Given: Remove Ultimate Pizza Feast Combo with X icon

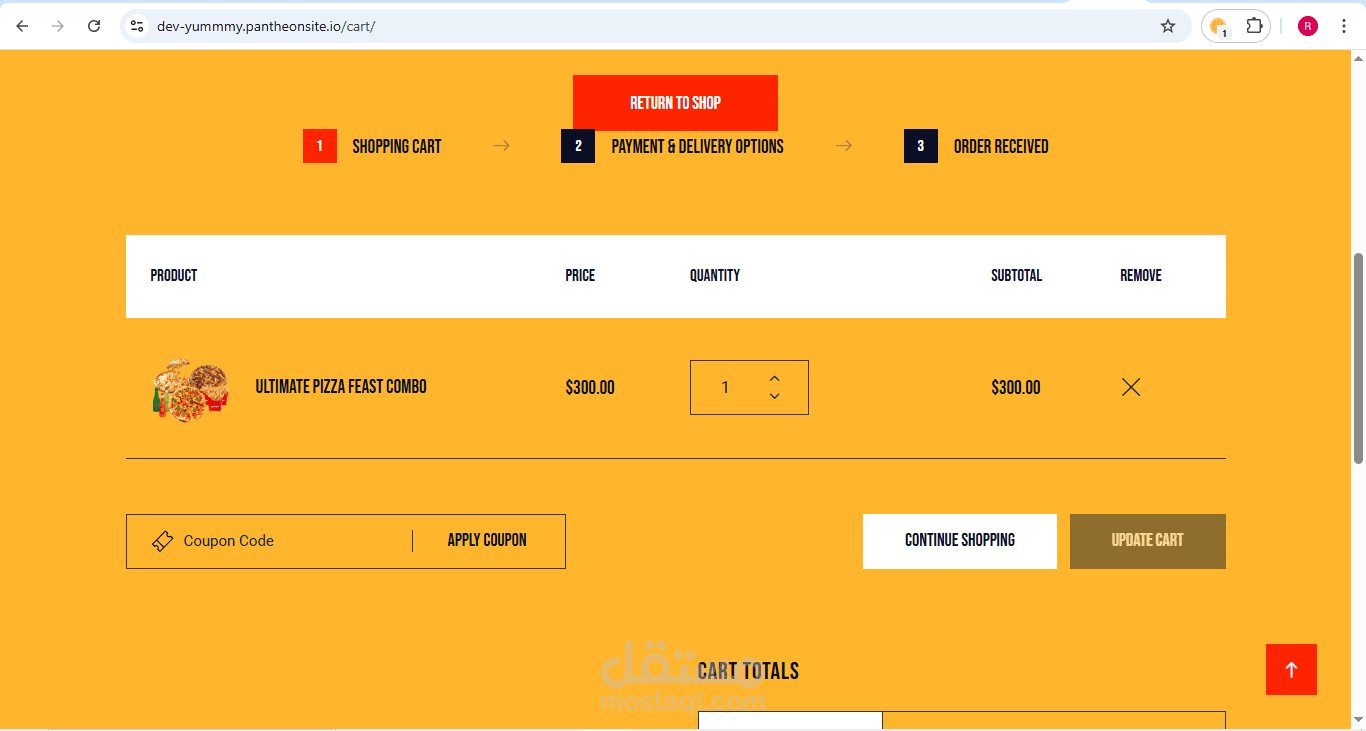Looking at the screenshot, I should pos(1131,387).
